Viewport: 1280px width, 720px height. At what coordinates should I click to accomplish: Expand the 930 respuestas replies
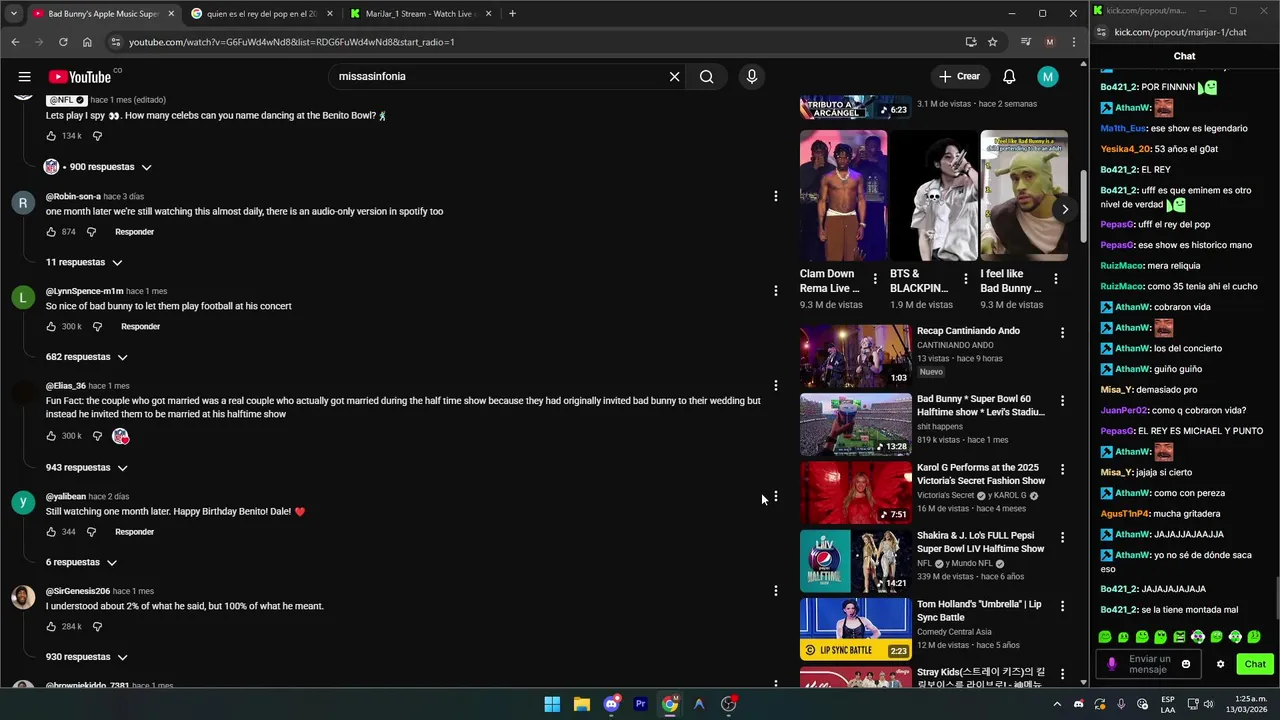click(87, 657)
